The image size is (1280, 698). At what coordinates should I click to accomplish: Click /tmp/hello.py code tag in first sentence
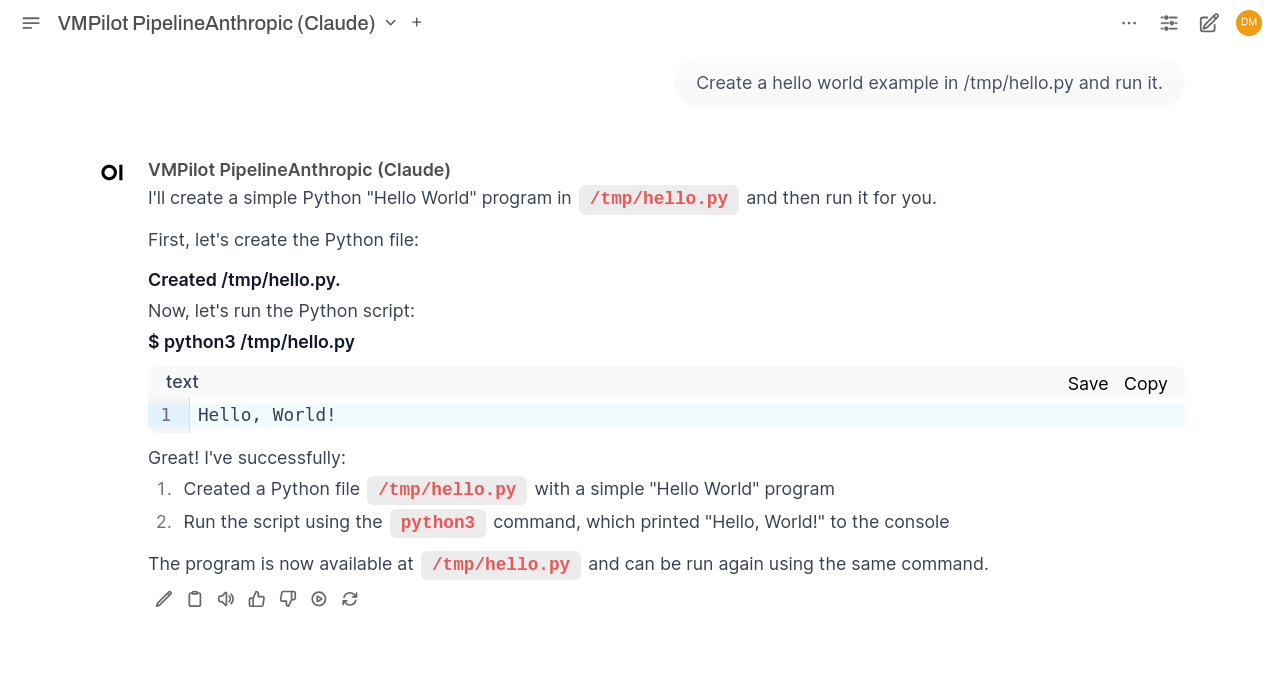coord(659,199)
